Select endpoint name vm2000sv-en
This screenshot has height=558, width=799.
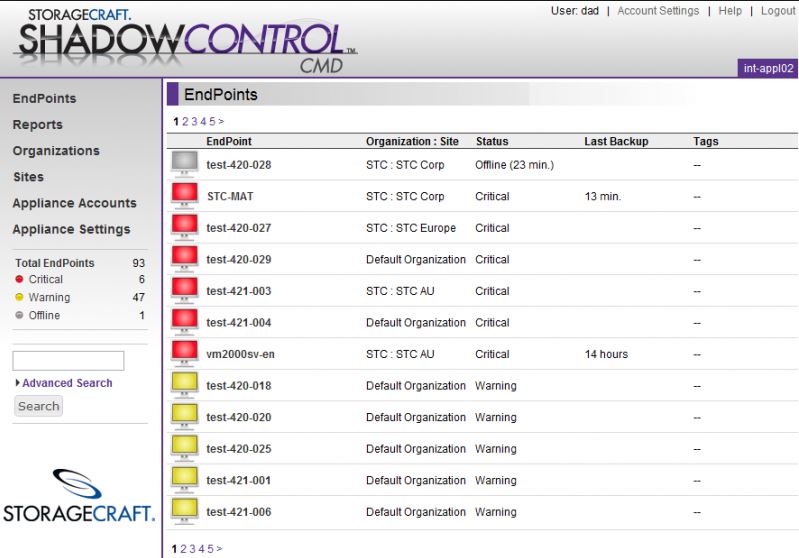[240, 354]
